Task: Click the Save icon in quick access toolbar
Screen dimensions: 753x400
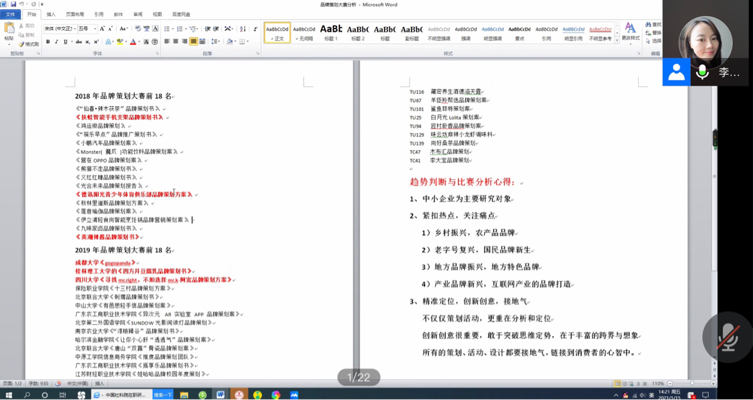Action: click(14, 5)
